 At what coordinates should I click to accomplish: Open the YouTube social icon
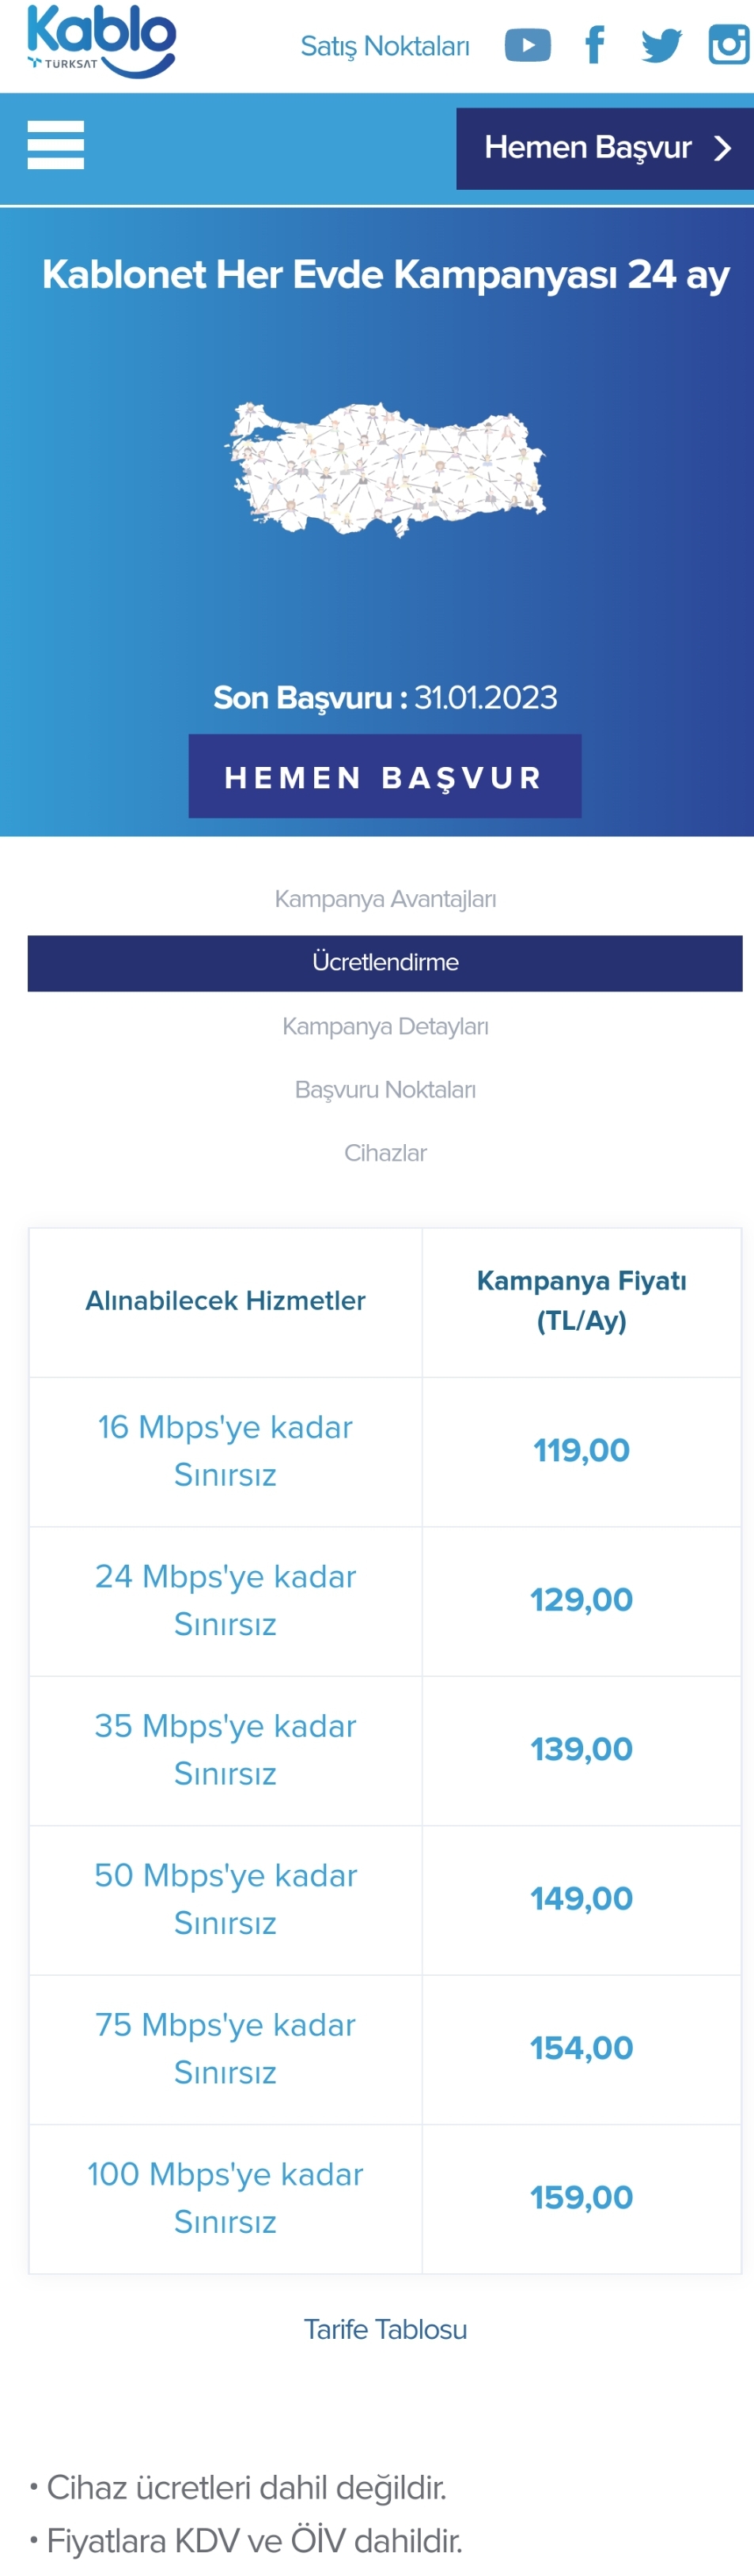(527, 45)
